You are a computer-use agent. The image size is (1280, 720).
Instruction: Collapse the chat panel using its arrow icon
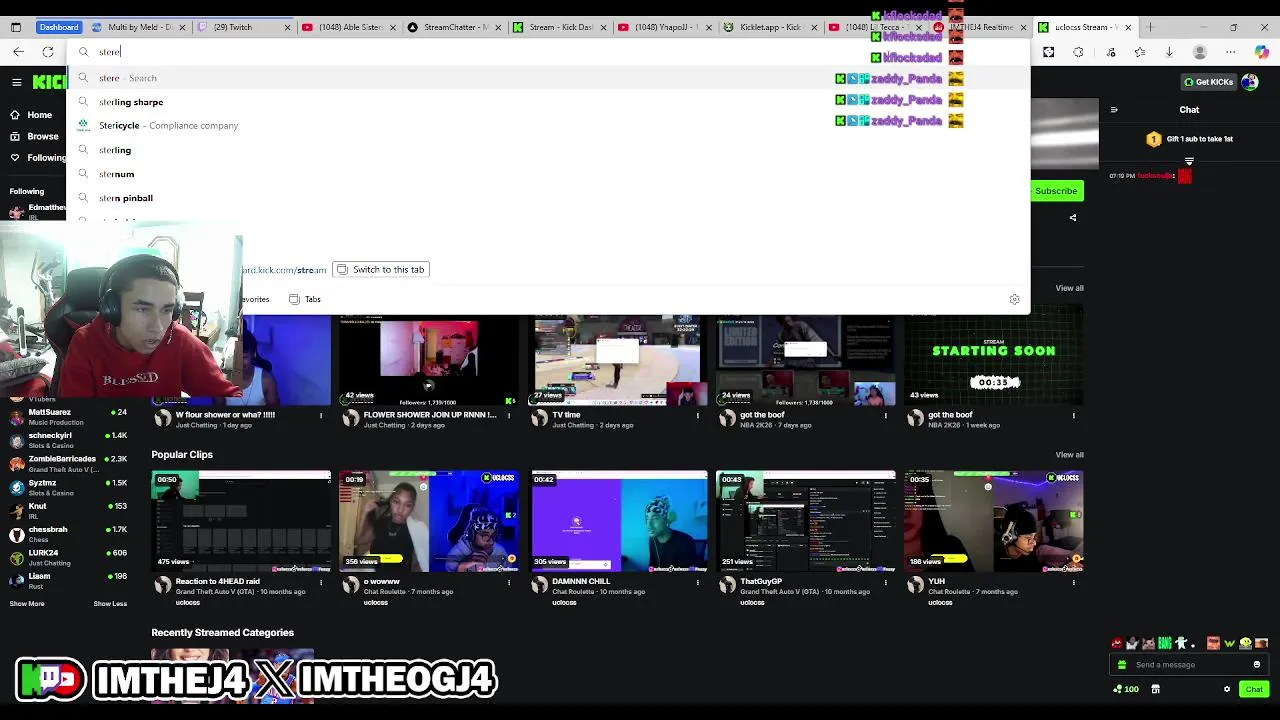(x=1114, y=110)
